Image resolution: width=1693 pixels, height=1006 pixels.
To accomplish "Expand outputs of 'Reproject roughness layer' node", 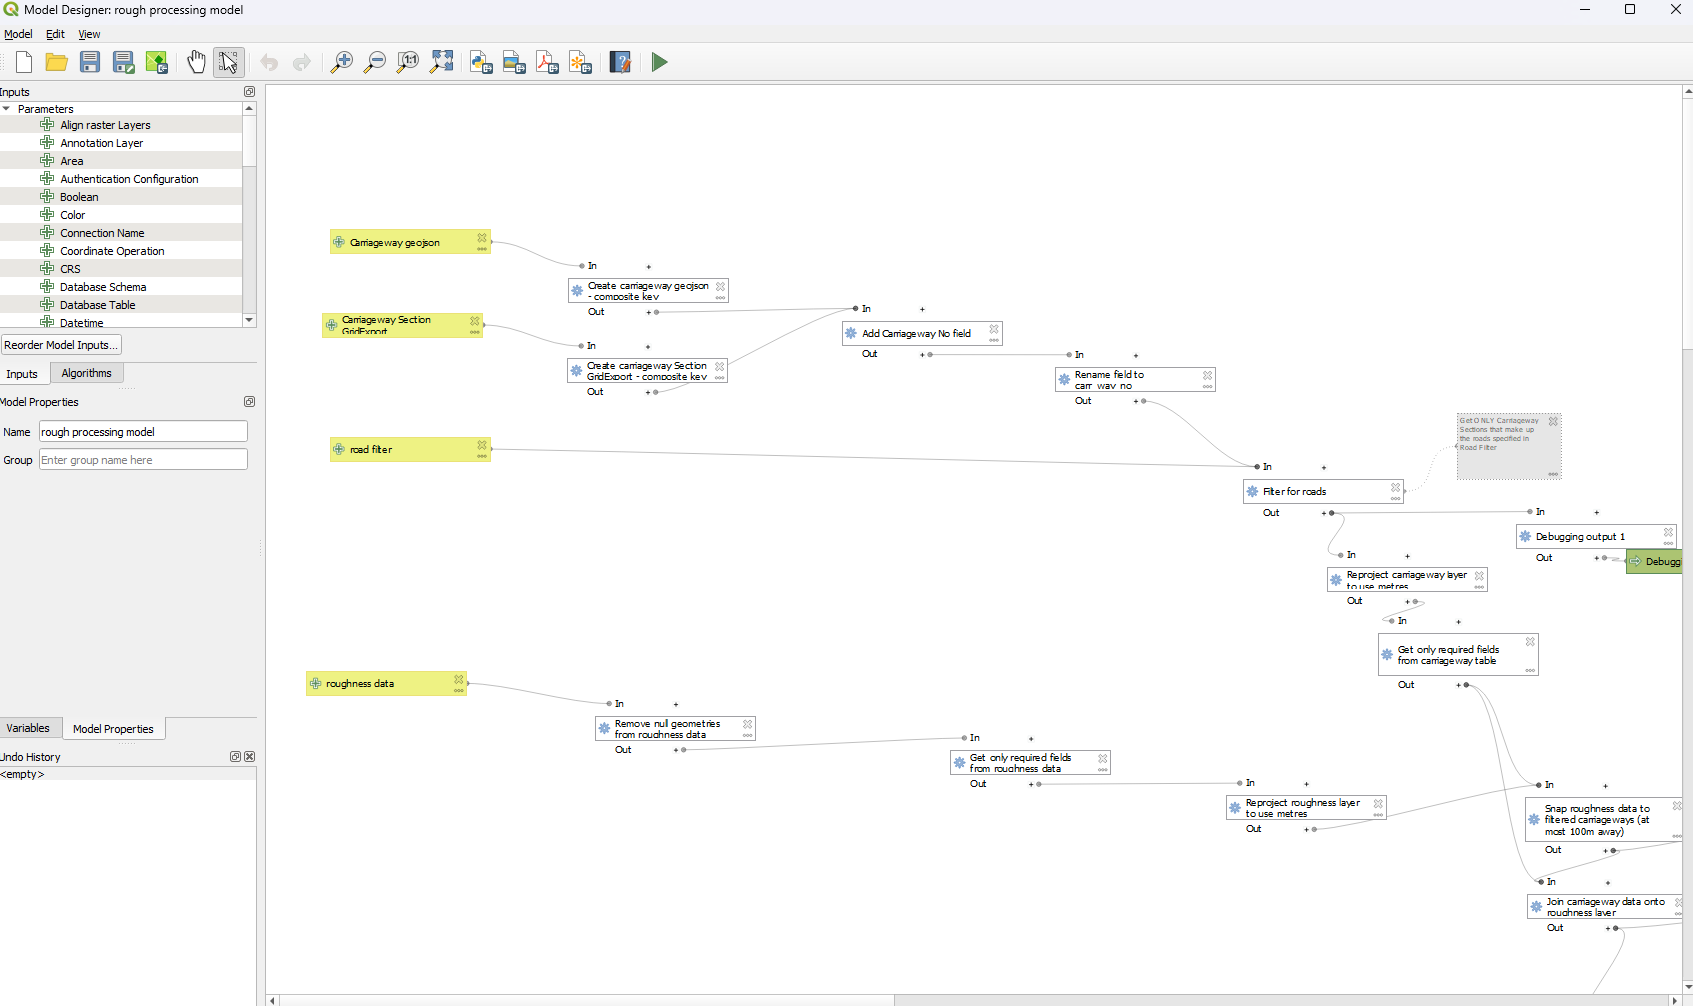I will pos(1306,830).
